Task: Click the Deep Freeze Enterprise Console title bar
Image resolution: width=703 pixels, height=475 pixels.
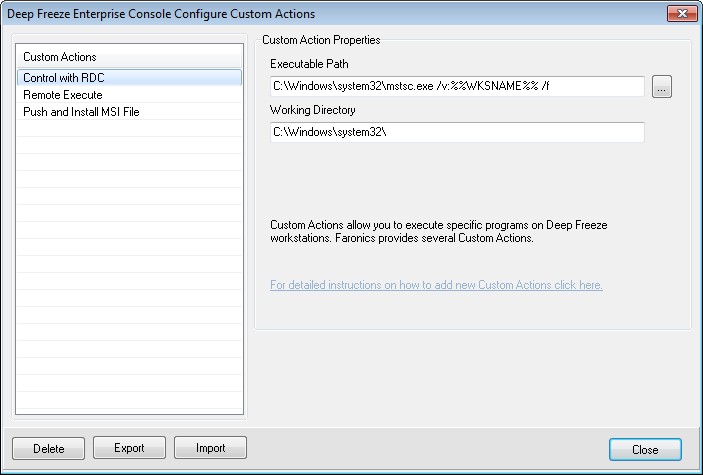Action: [300, 14]
